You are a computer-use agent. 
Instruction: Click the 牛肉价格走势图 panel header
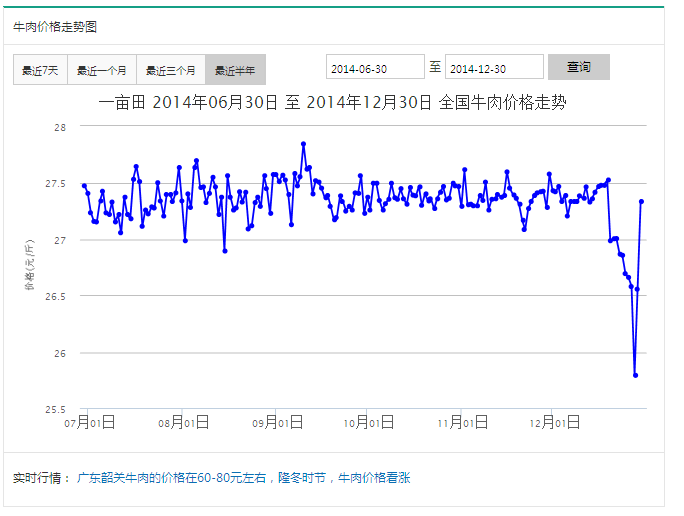click(x=55, y=27)
